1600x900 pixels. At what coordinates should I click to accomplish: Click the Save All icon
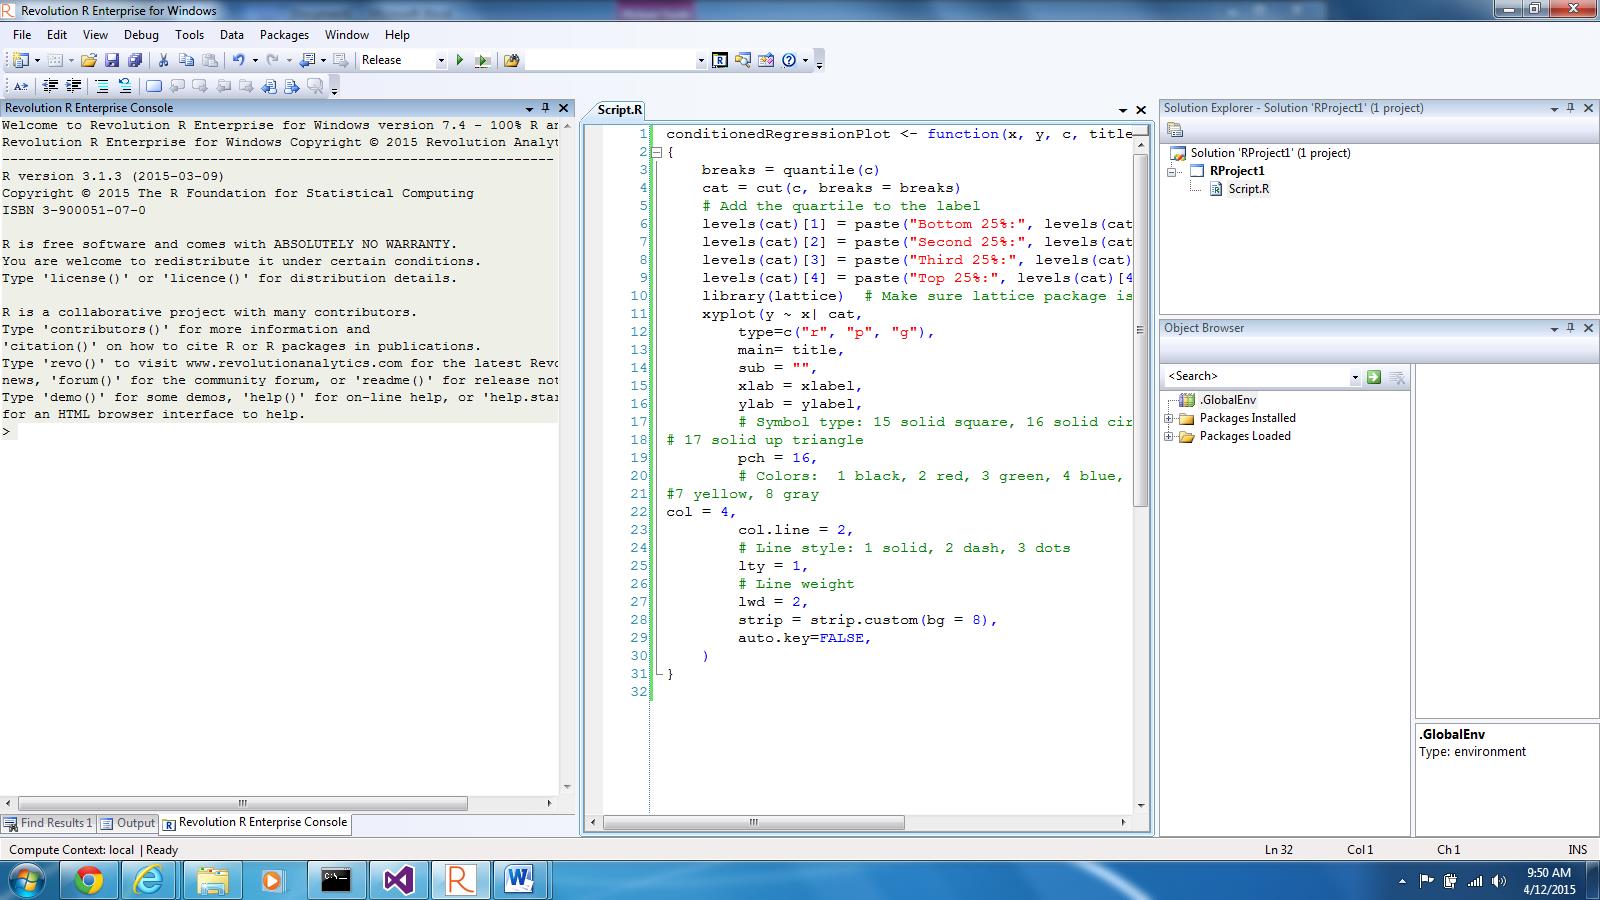(x=135, y=60)
